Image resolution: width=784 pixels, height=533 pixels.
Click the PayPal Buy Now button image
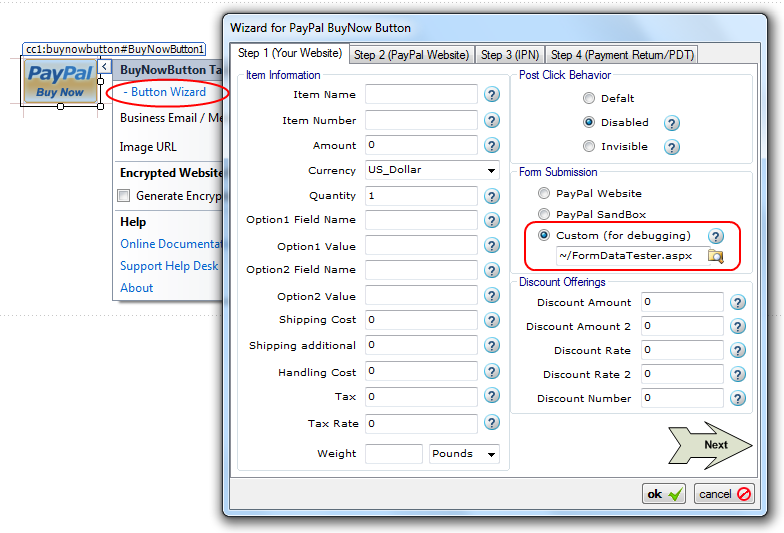coord(61,80)
